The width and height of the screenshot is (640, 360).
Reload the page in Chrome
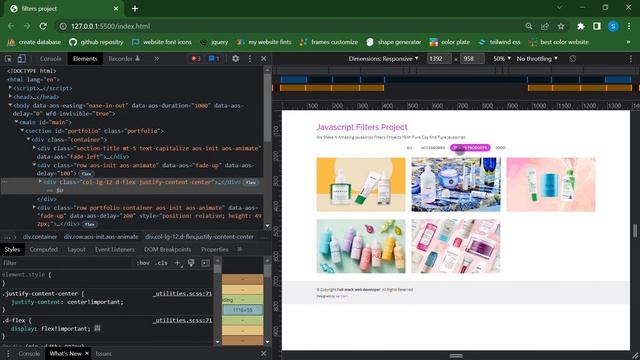(x=43, y=26)
